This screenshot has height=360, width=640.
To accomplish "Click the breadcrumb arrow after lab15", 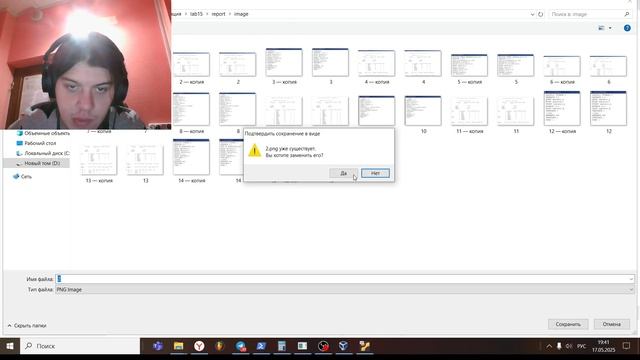I will click(x=207, y=14).
